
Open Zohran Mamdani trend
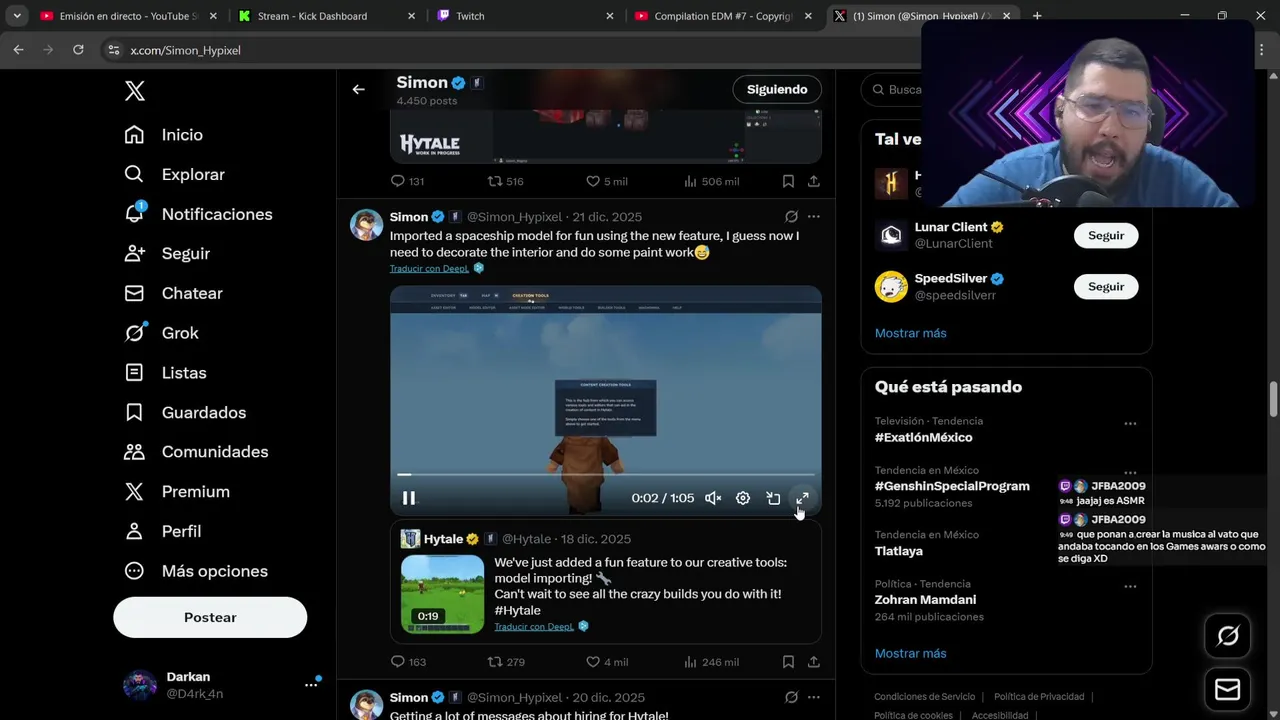[925, 600]
